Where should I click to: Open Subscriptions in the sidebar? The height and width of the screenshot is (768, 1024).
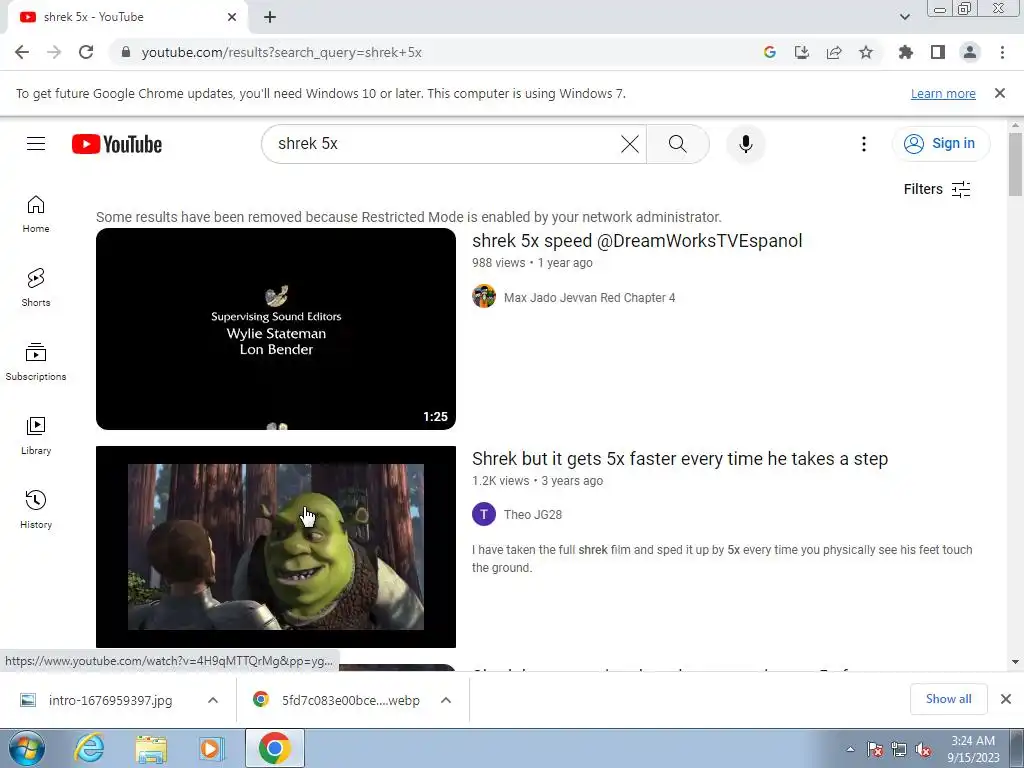(x=36, y=362)
